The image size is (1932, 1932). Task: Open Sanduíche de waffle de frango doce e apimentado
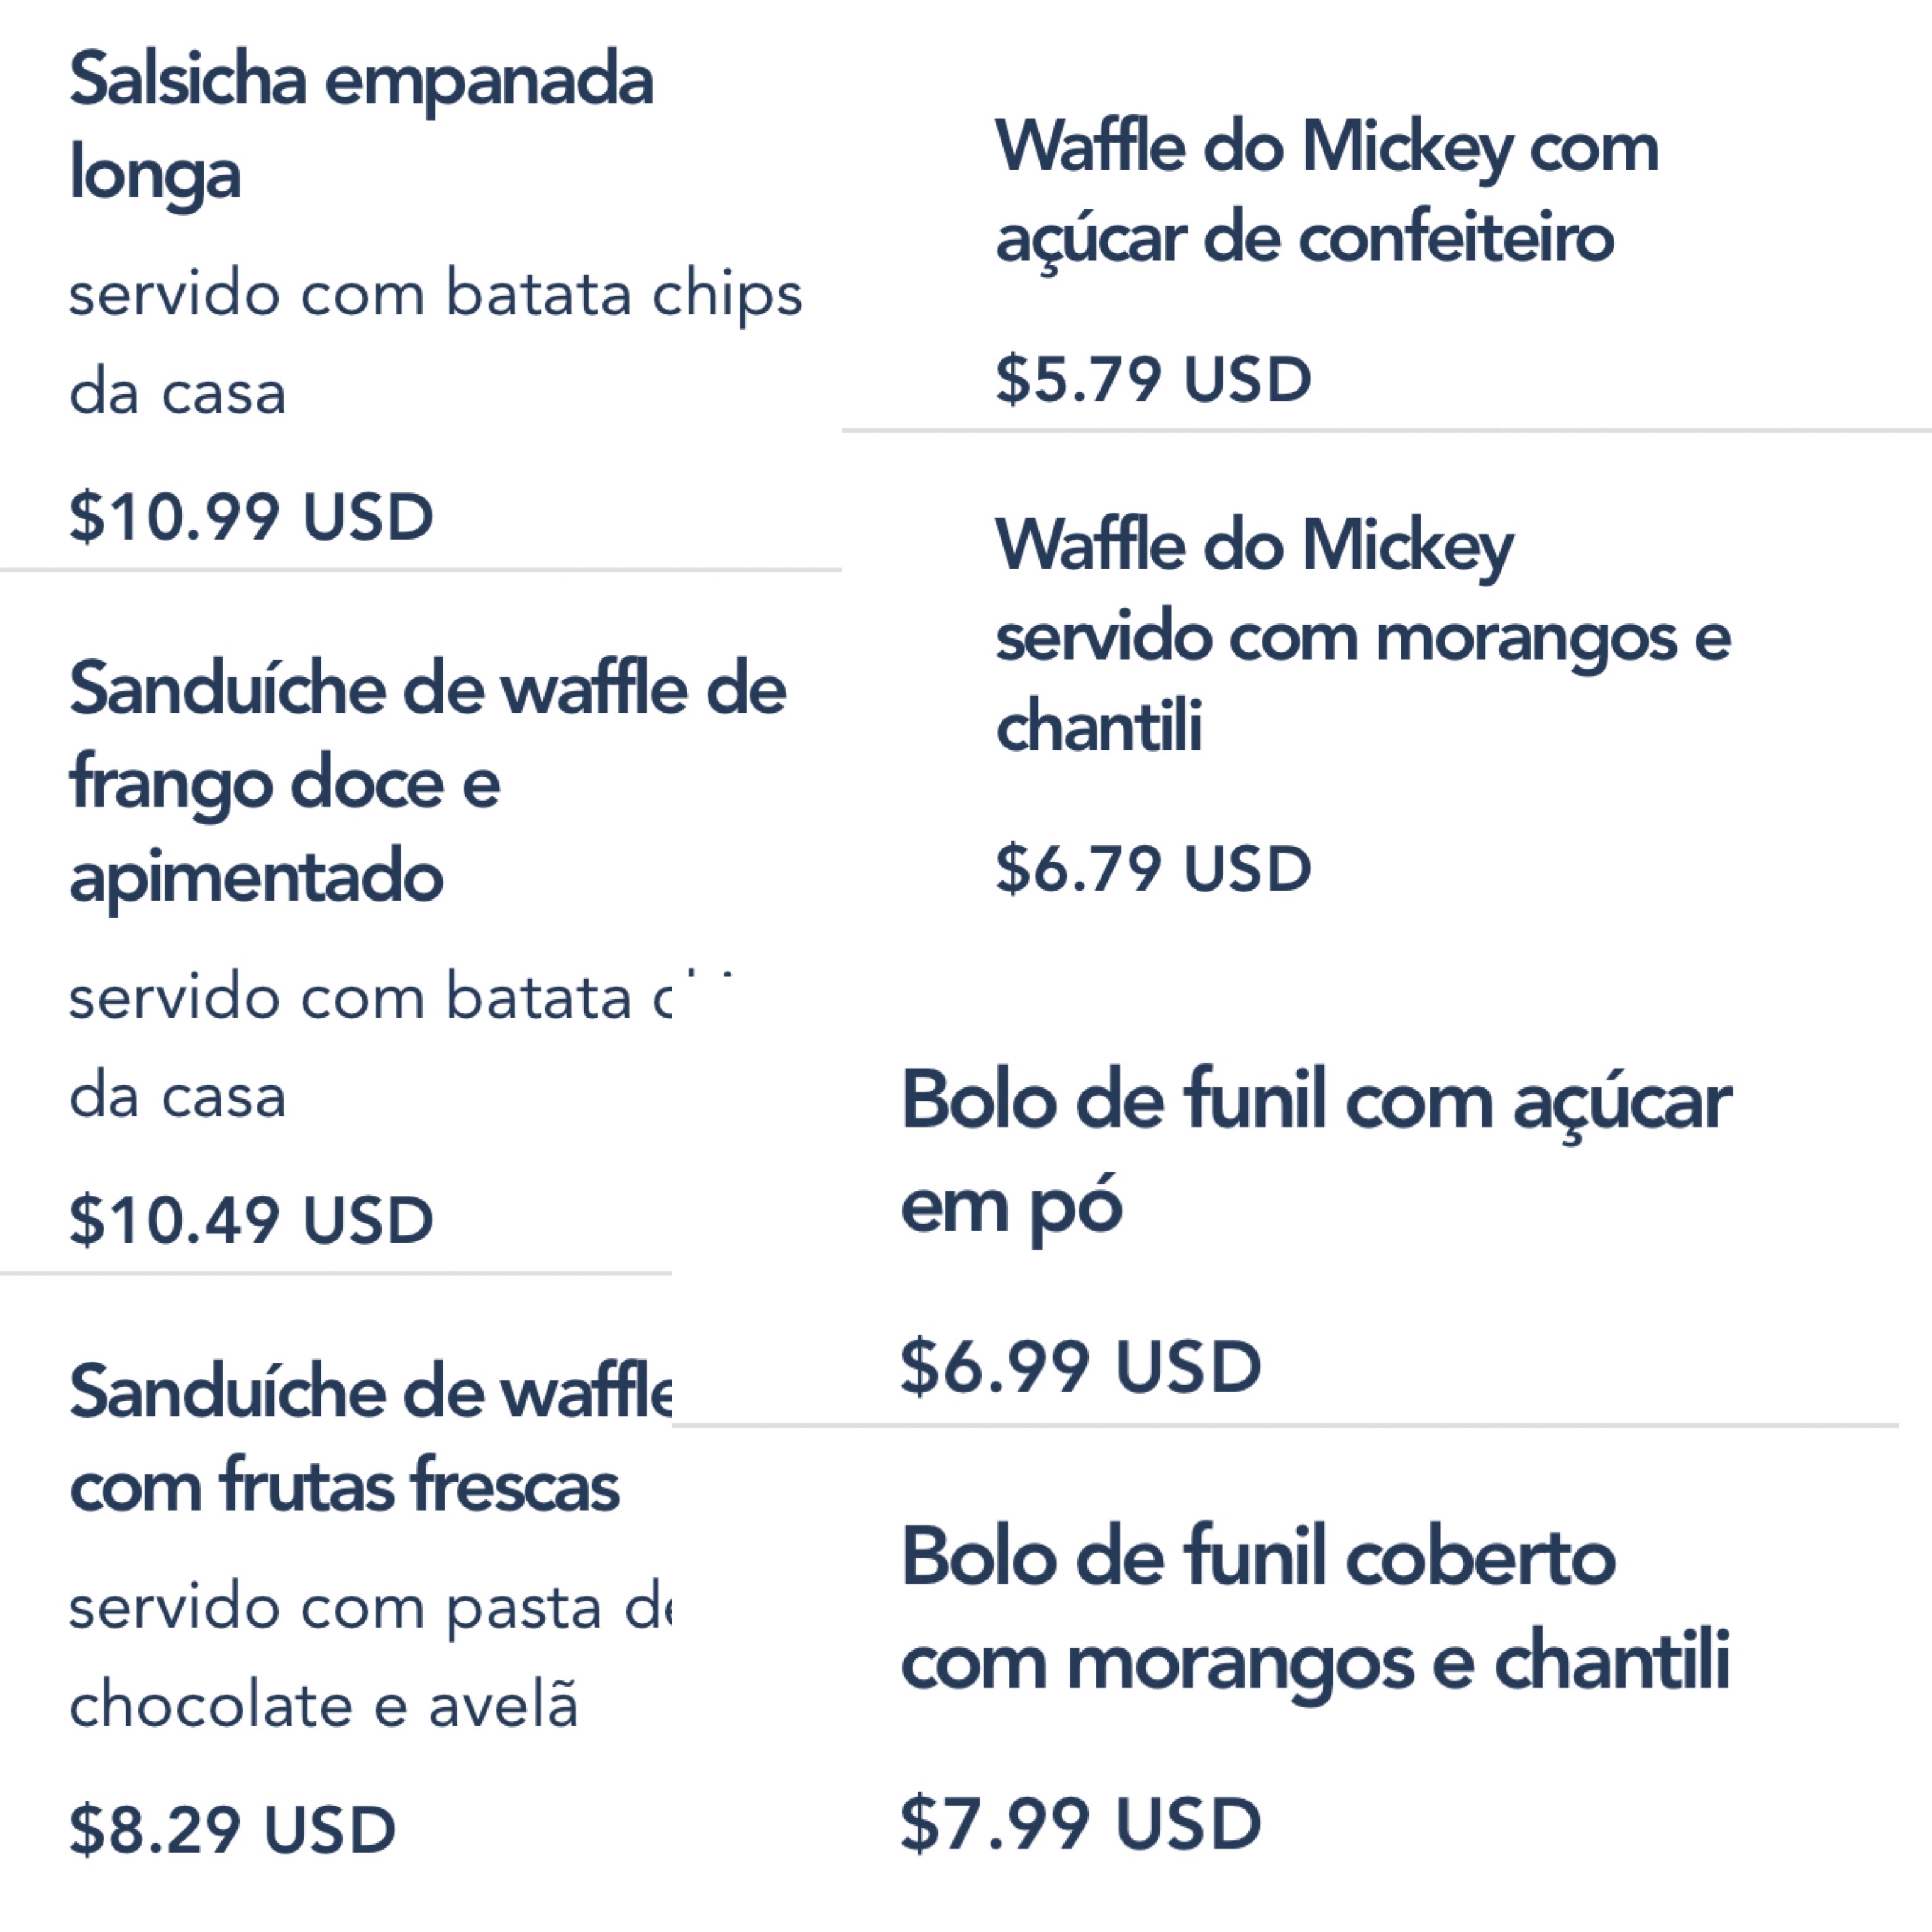point(427,782)
